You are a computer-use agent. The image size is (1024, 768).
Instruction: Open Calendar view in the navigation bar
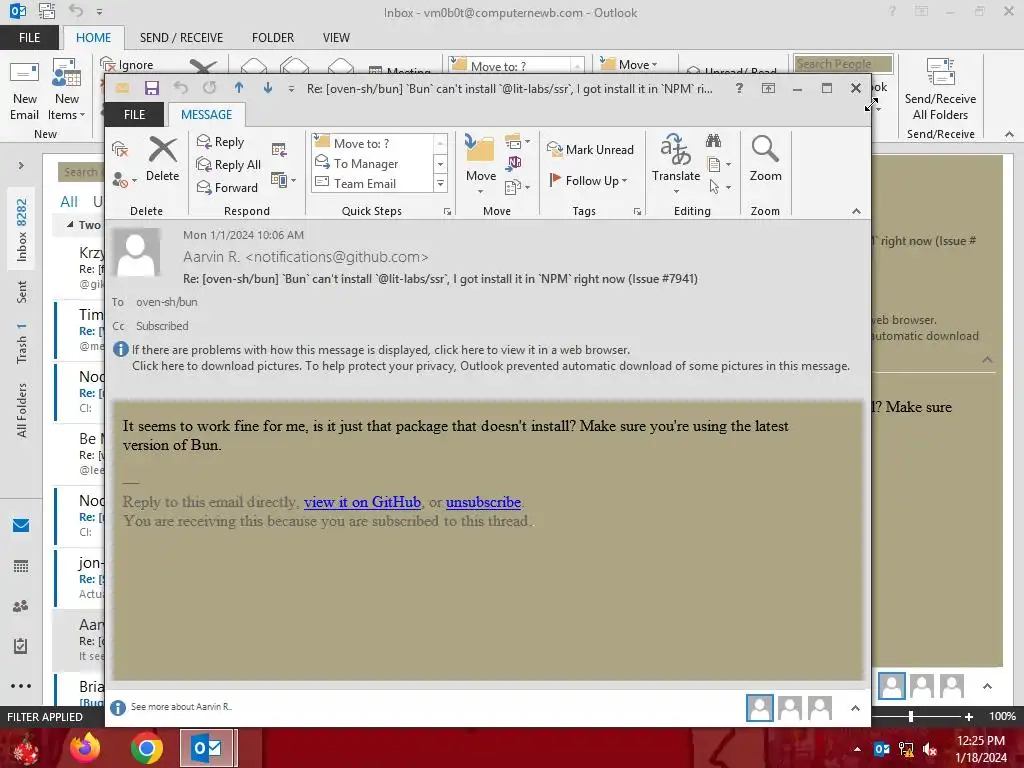coord(21,566)
